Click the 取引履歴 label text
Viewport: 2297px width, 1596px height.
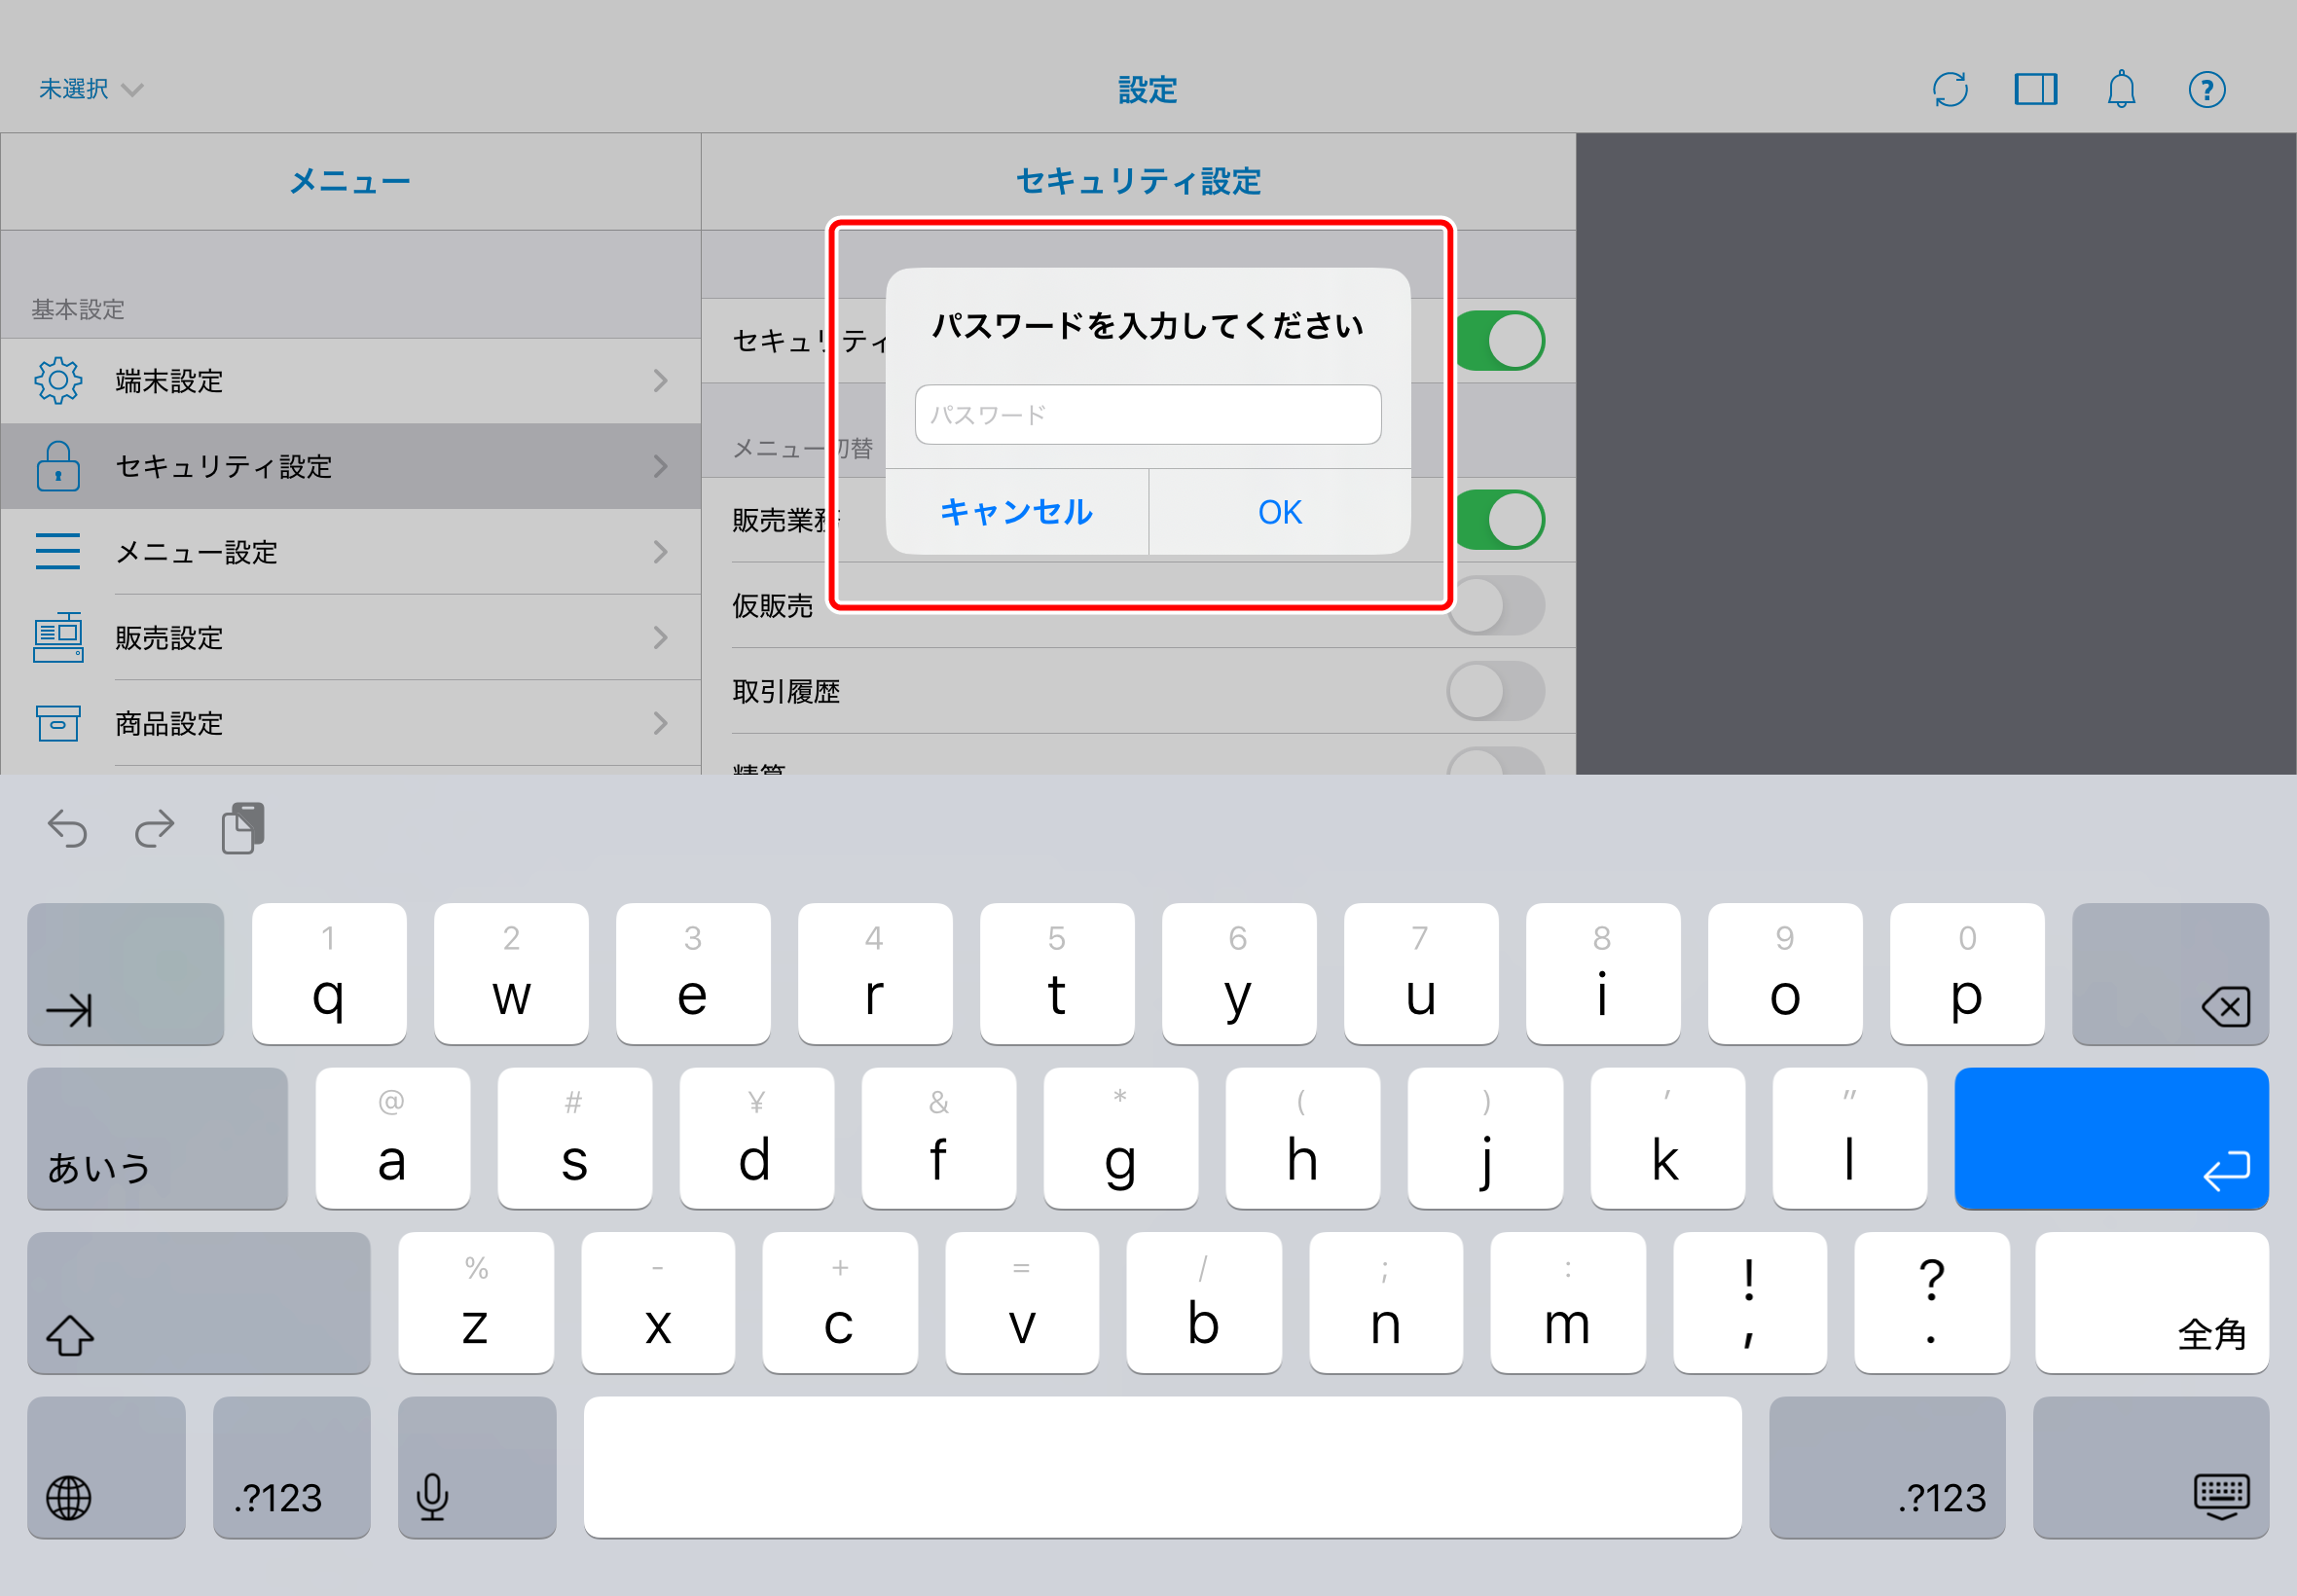(x=786, y=691)
